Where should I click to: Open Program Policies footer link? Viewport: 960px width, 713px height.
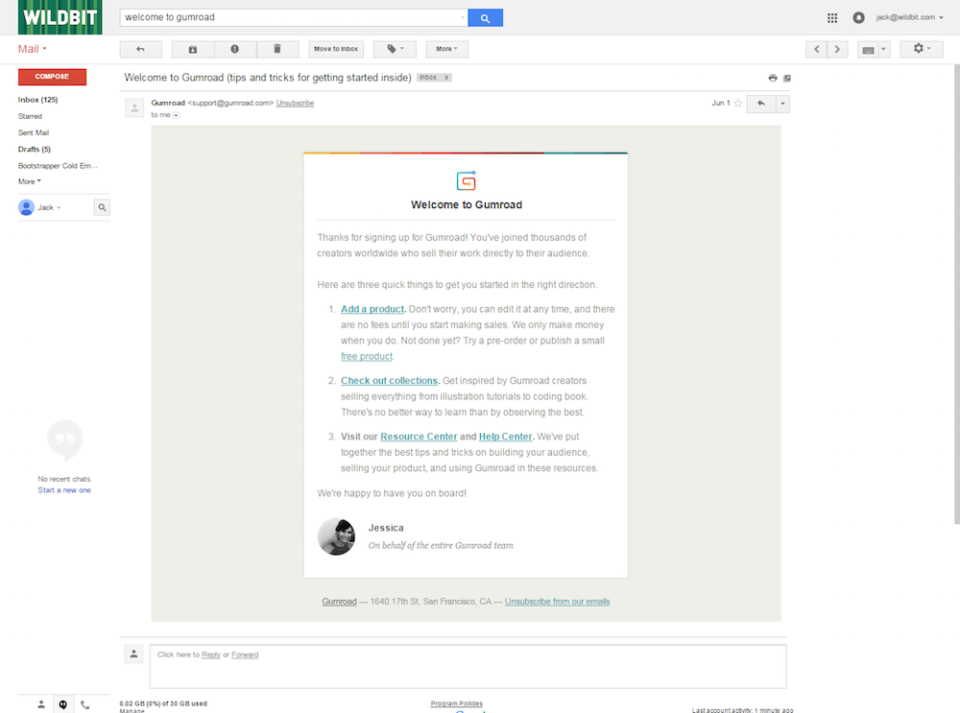click(457, 704)
